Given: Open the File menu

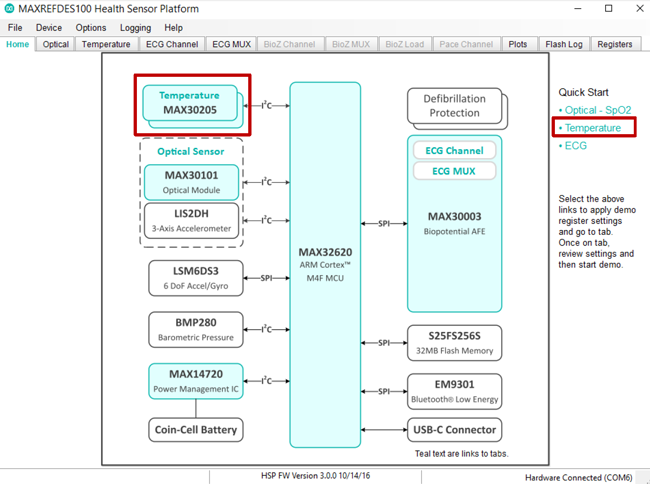Looking at the screenshot, I should point(15,28).
